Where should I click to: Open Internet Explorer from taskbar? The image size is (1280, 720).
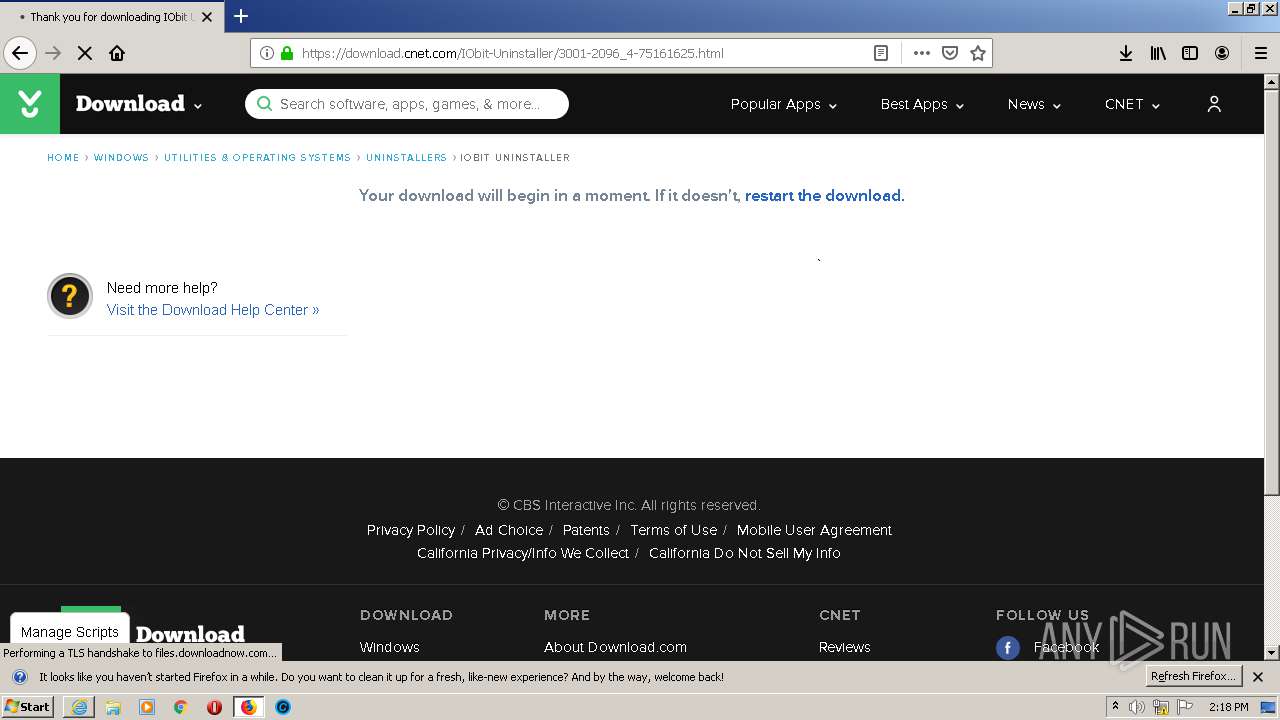(x=79, y=707)
